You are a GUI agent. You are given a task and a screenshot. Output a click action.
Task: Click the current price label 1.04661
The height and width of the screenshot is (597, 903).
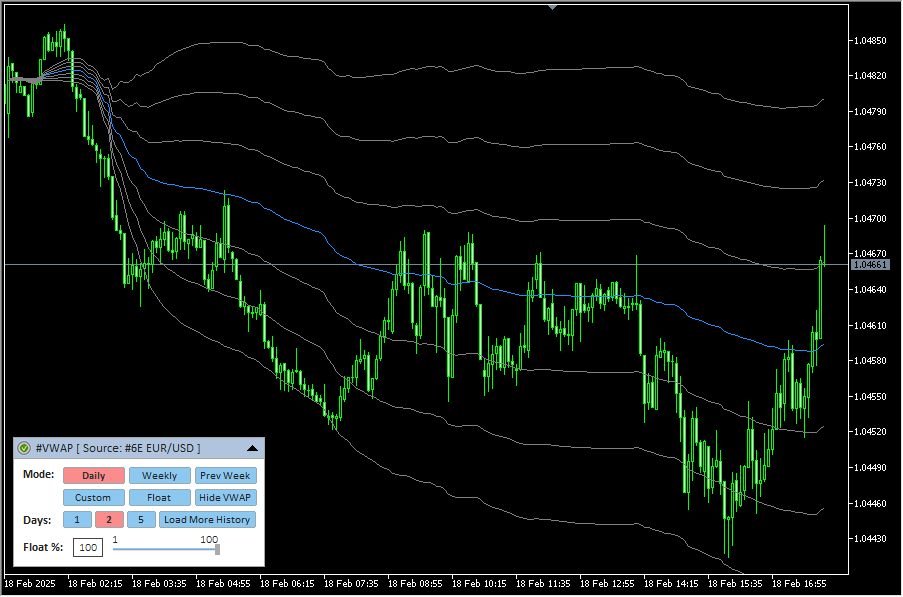868,265
